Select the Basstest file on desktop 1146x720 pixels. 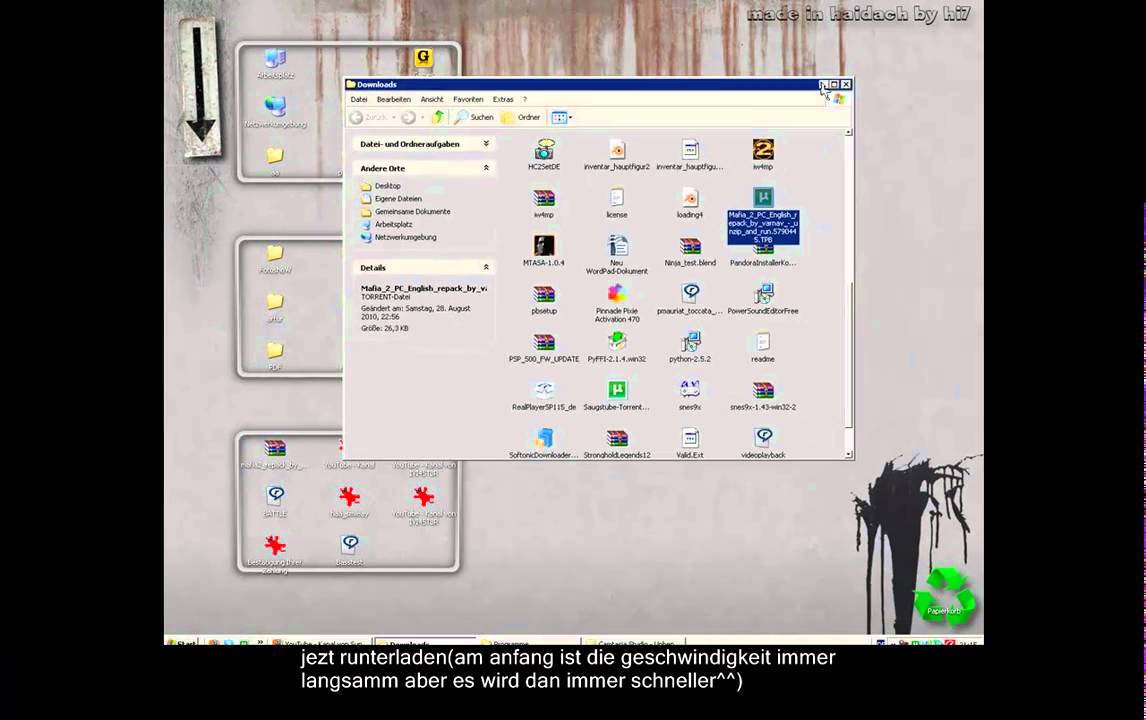[x=349, y=550]
